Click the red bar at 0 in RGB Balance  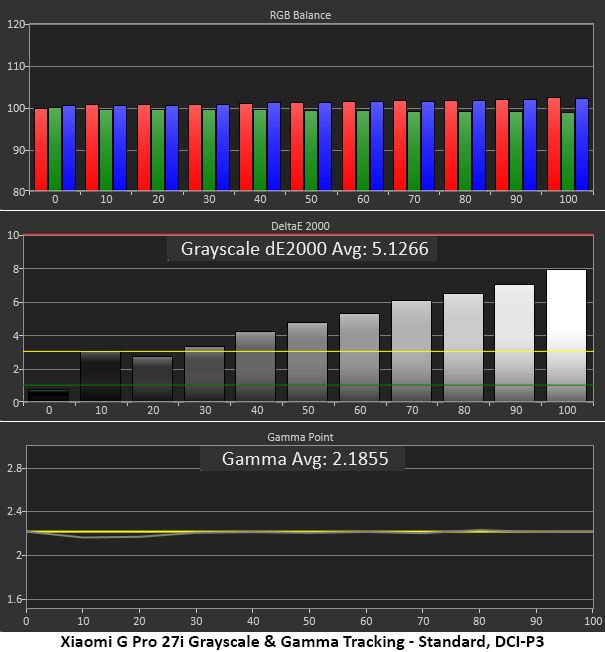[41, 150]
